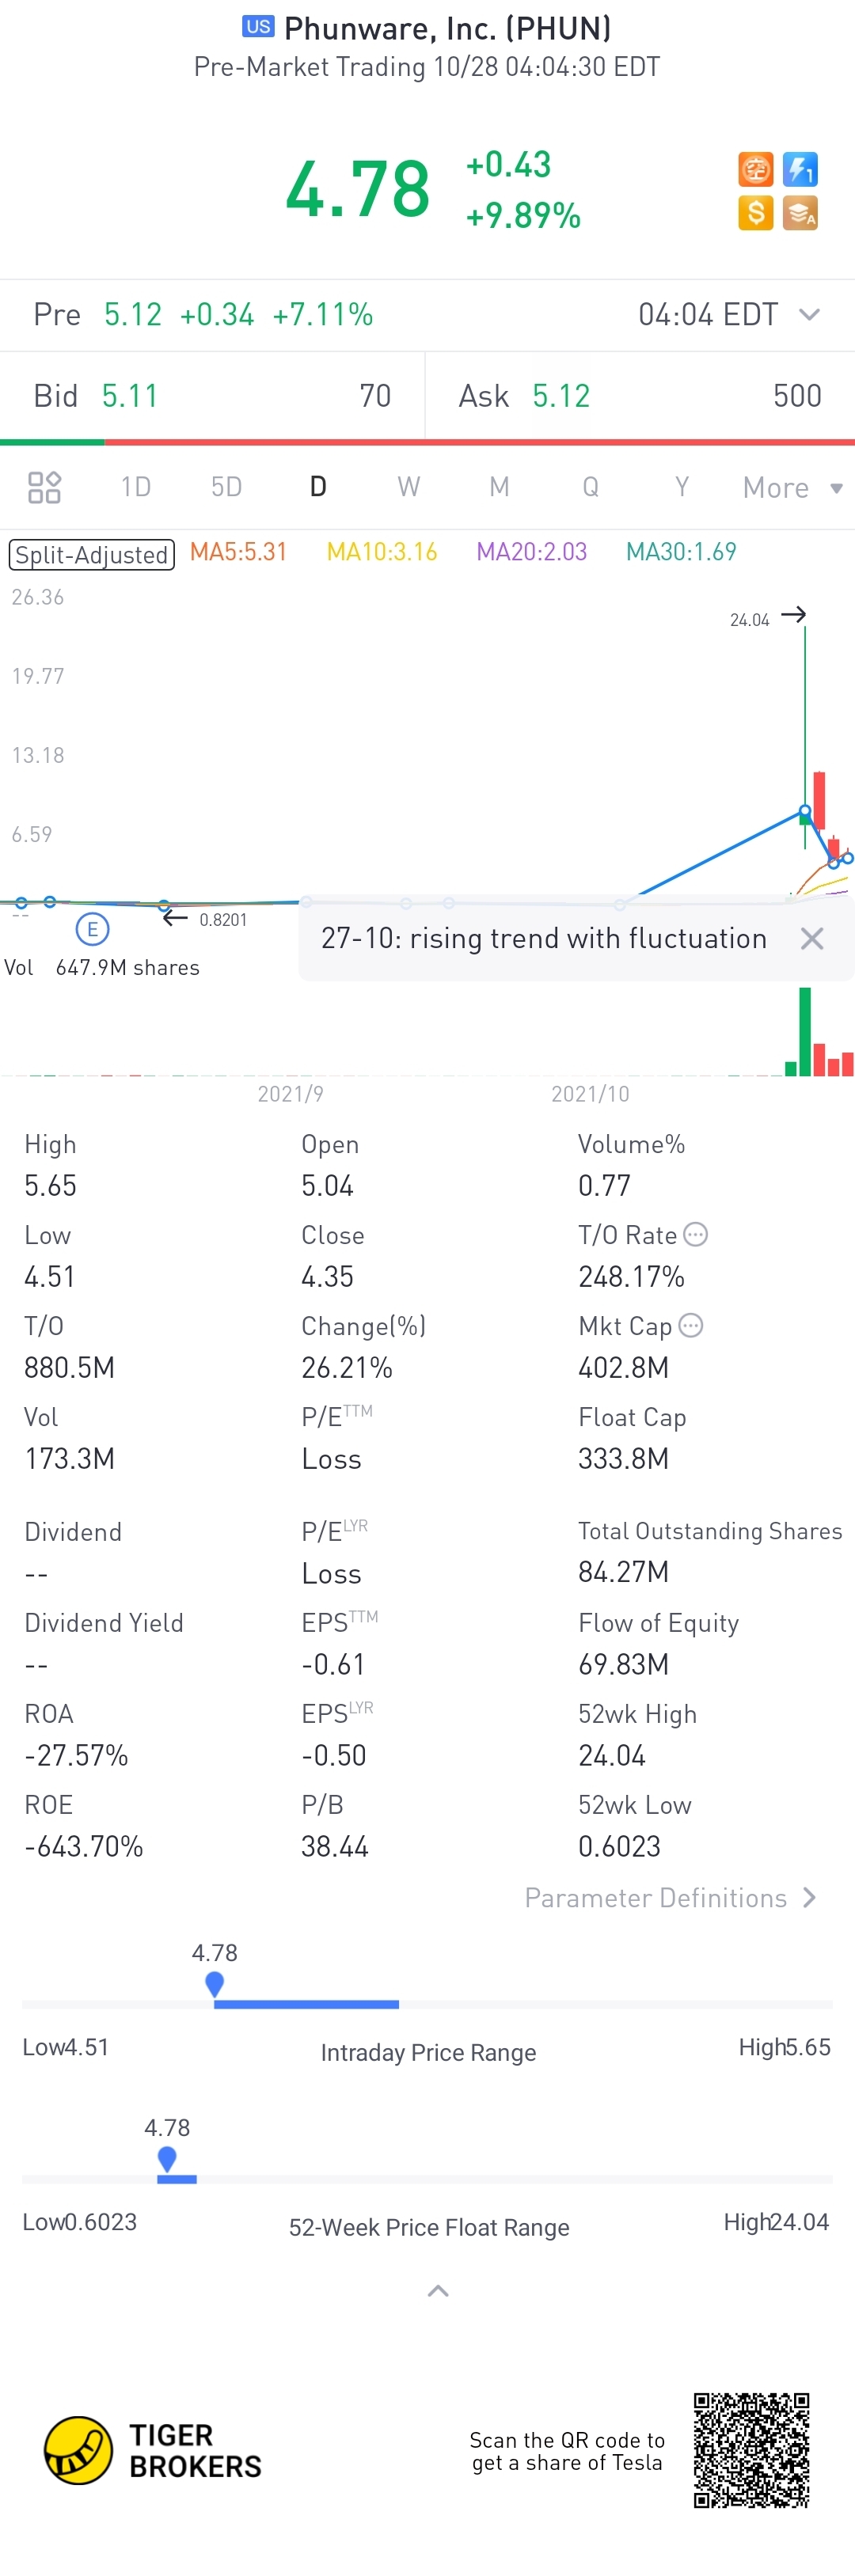
Task: Tap the orange no-short-selling badge icon
Action: point(755,169)
